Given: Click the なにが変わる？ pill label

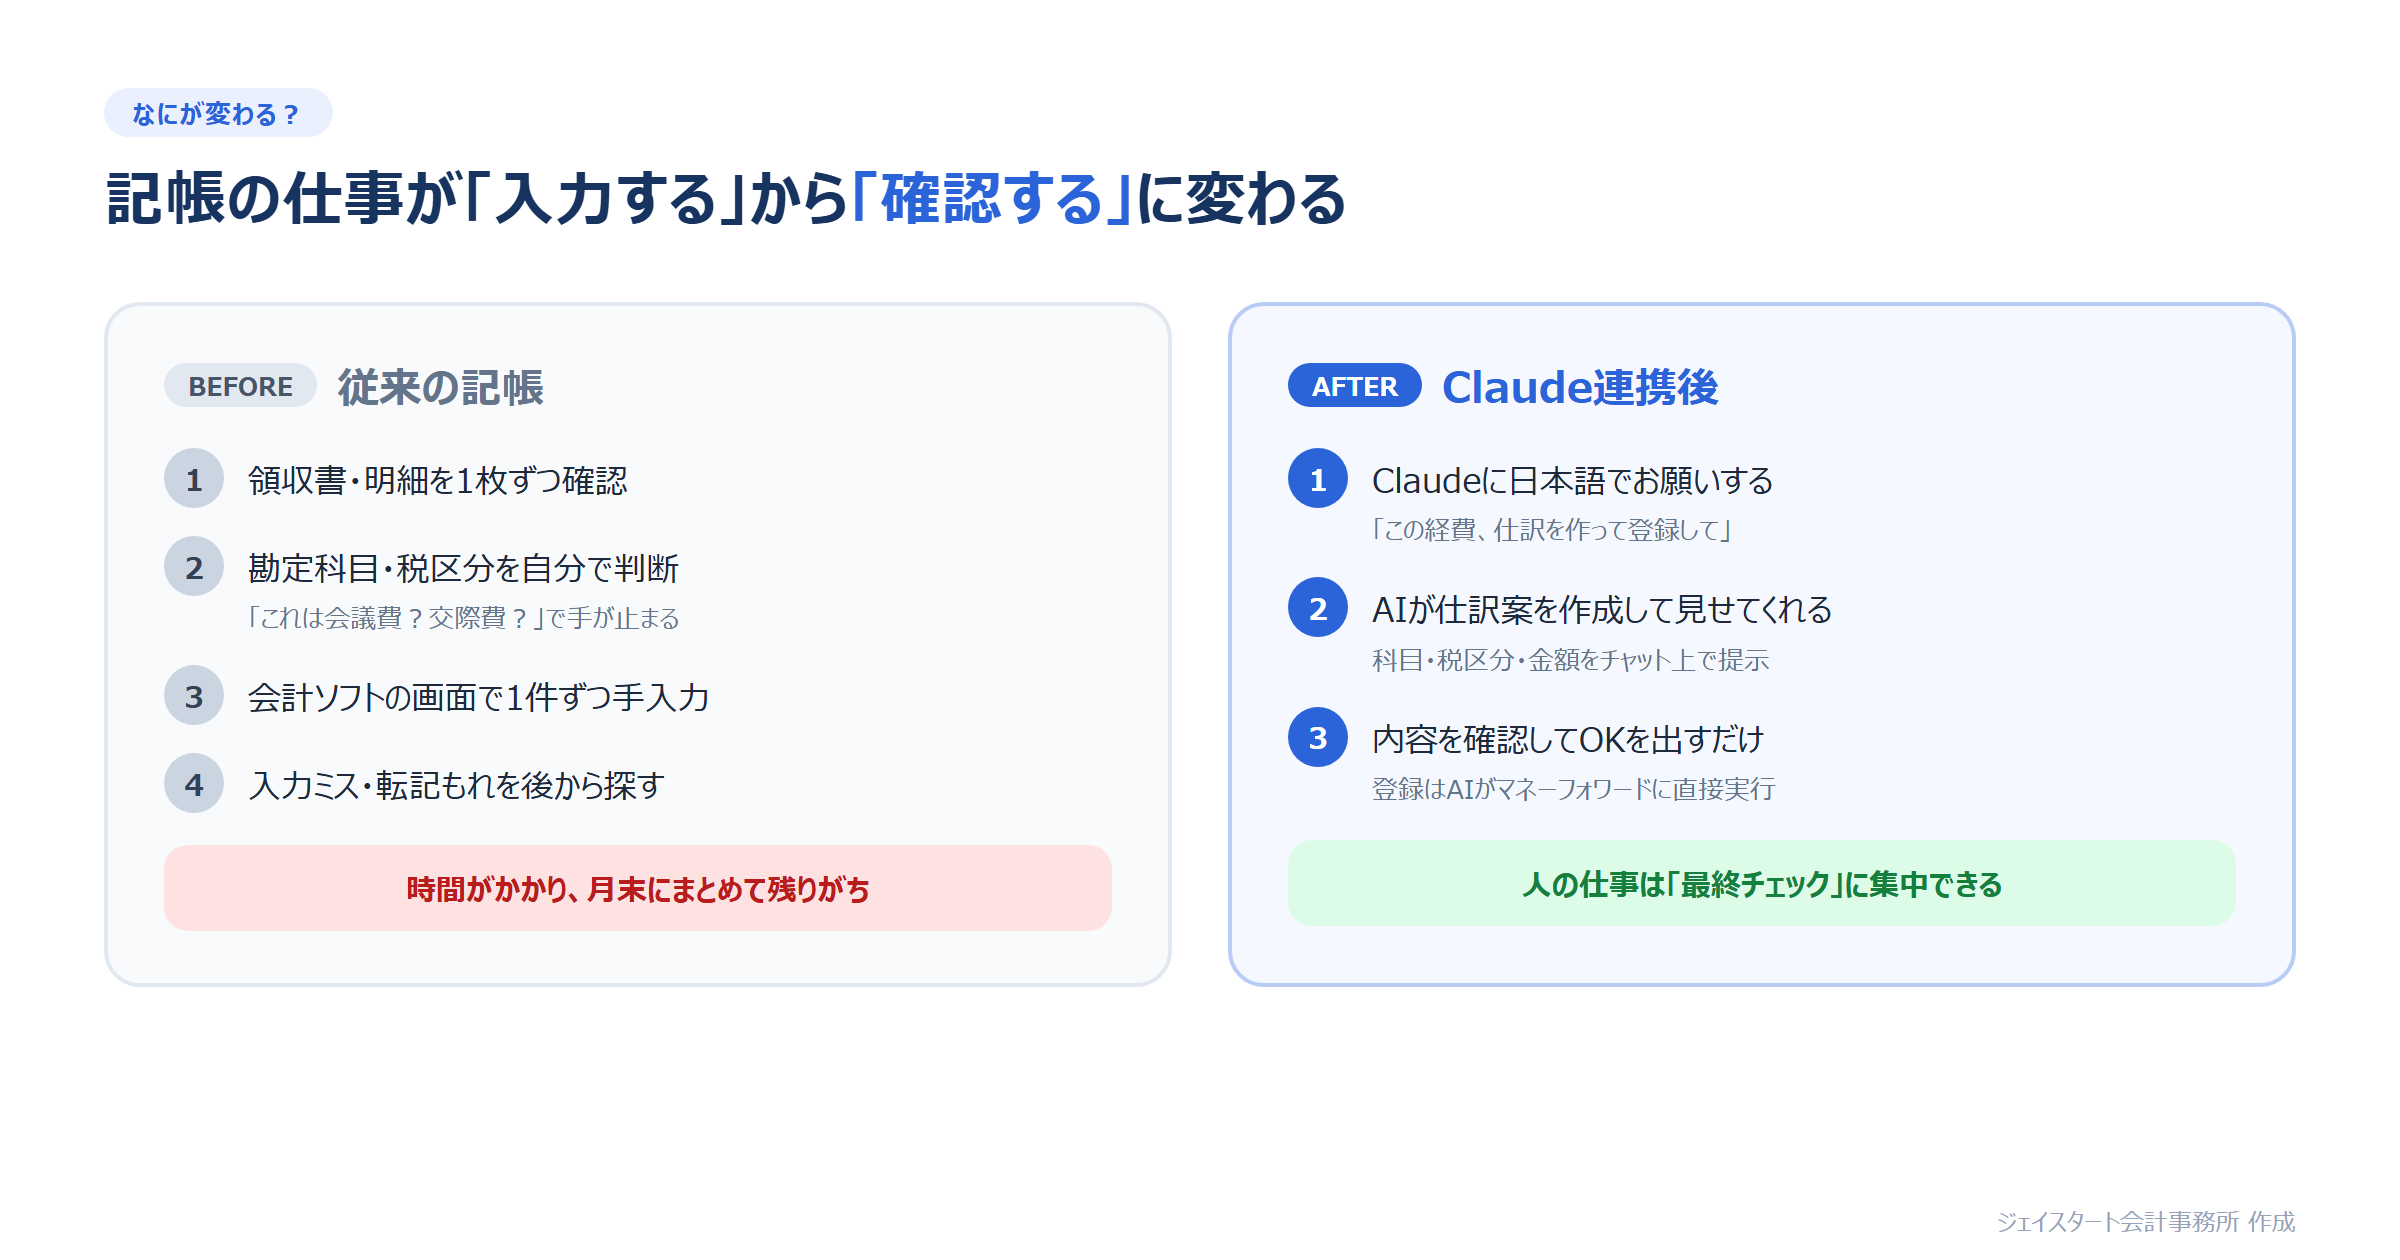Looking at the screenshot, I should [x=218, y=113].
